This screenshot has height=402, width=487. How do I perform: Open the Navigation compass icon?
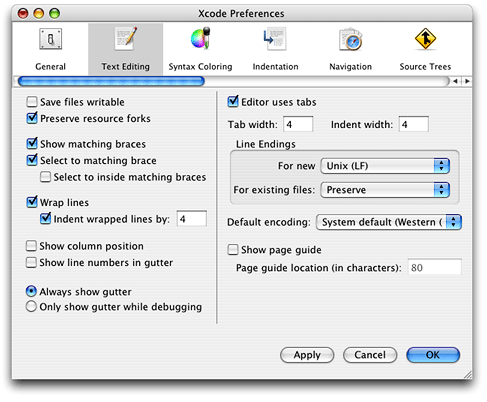click(x=350, y=39)
